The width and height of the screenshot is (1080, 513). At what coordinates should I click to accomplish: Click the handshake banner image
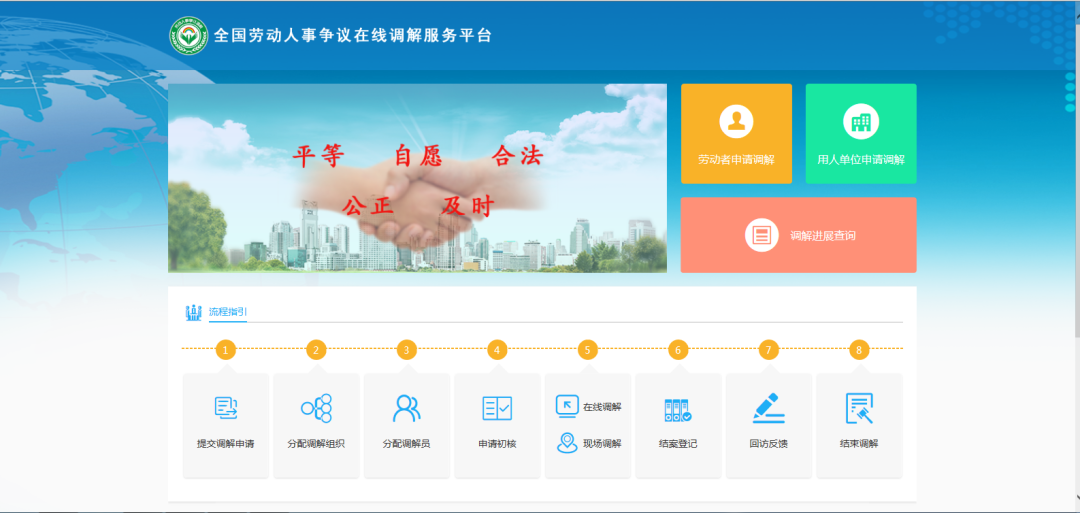[417, 178]
